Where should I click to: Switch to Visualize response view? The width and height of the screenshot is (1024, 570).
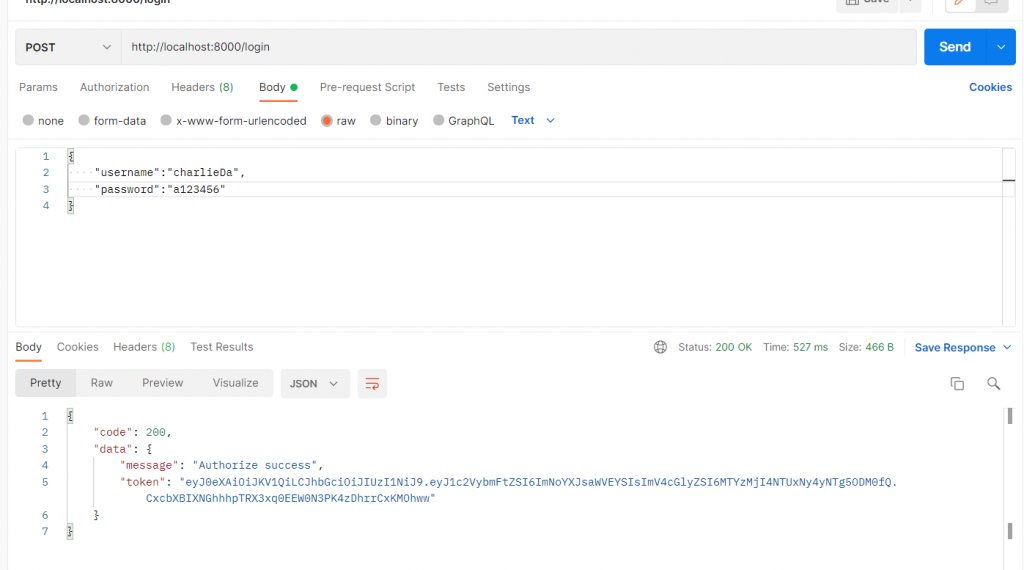[235, 383]
